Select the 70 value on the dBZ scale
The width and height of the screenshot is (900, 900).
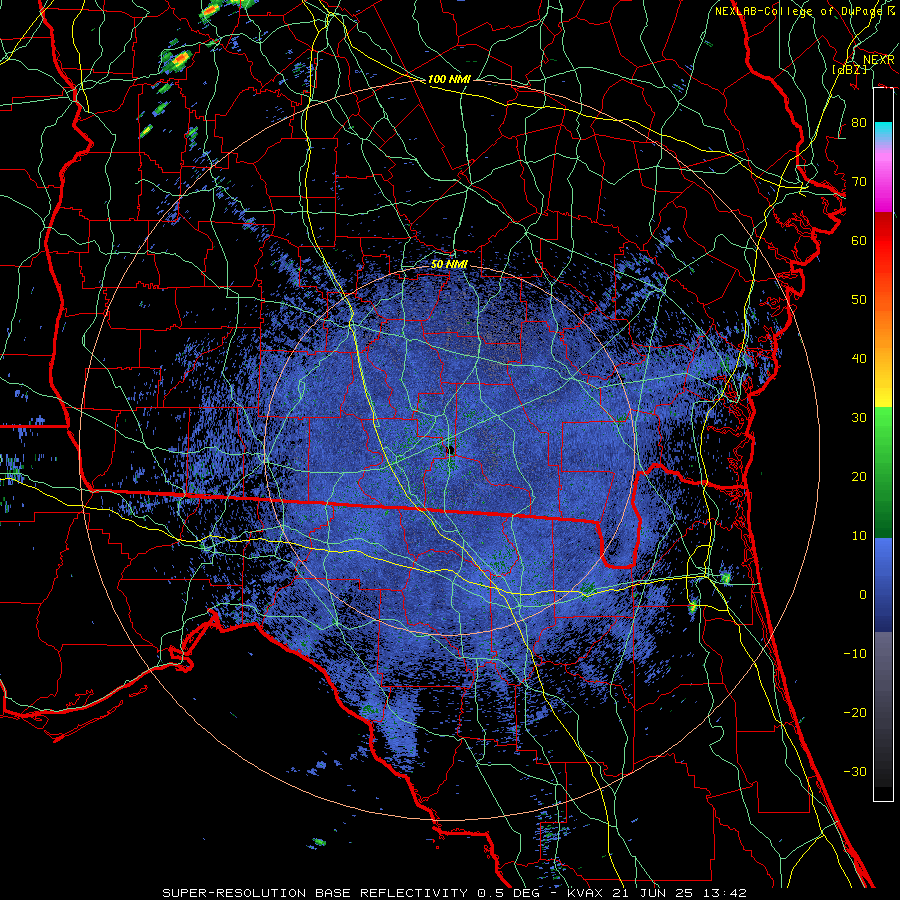(859, 182)
